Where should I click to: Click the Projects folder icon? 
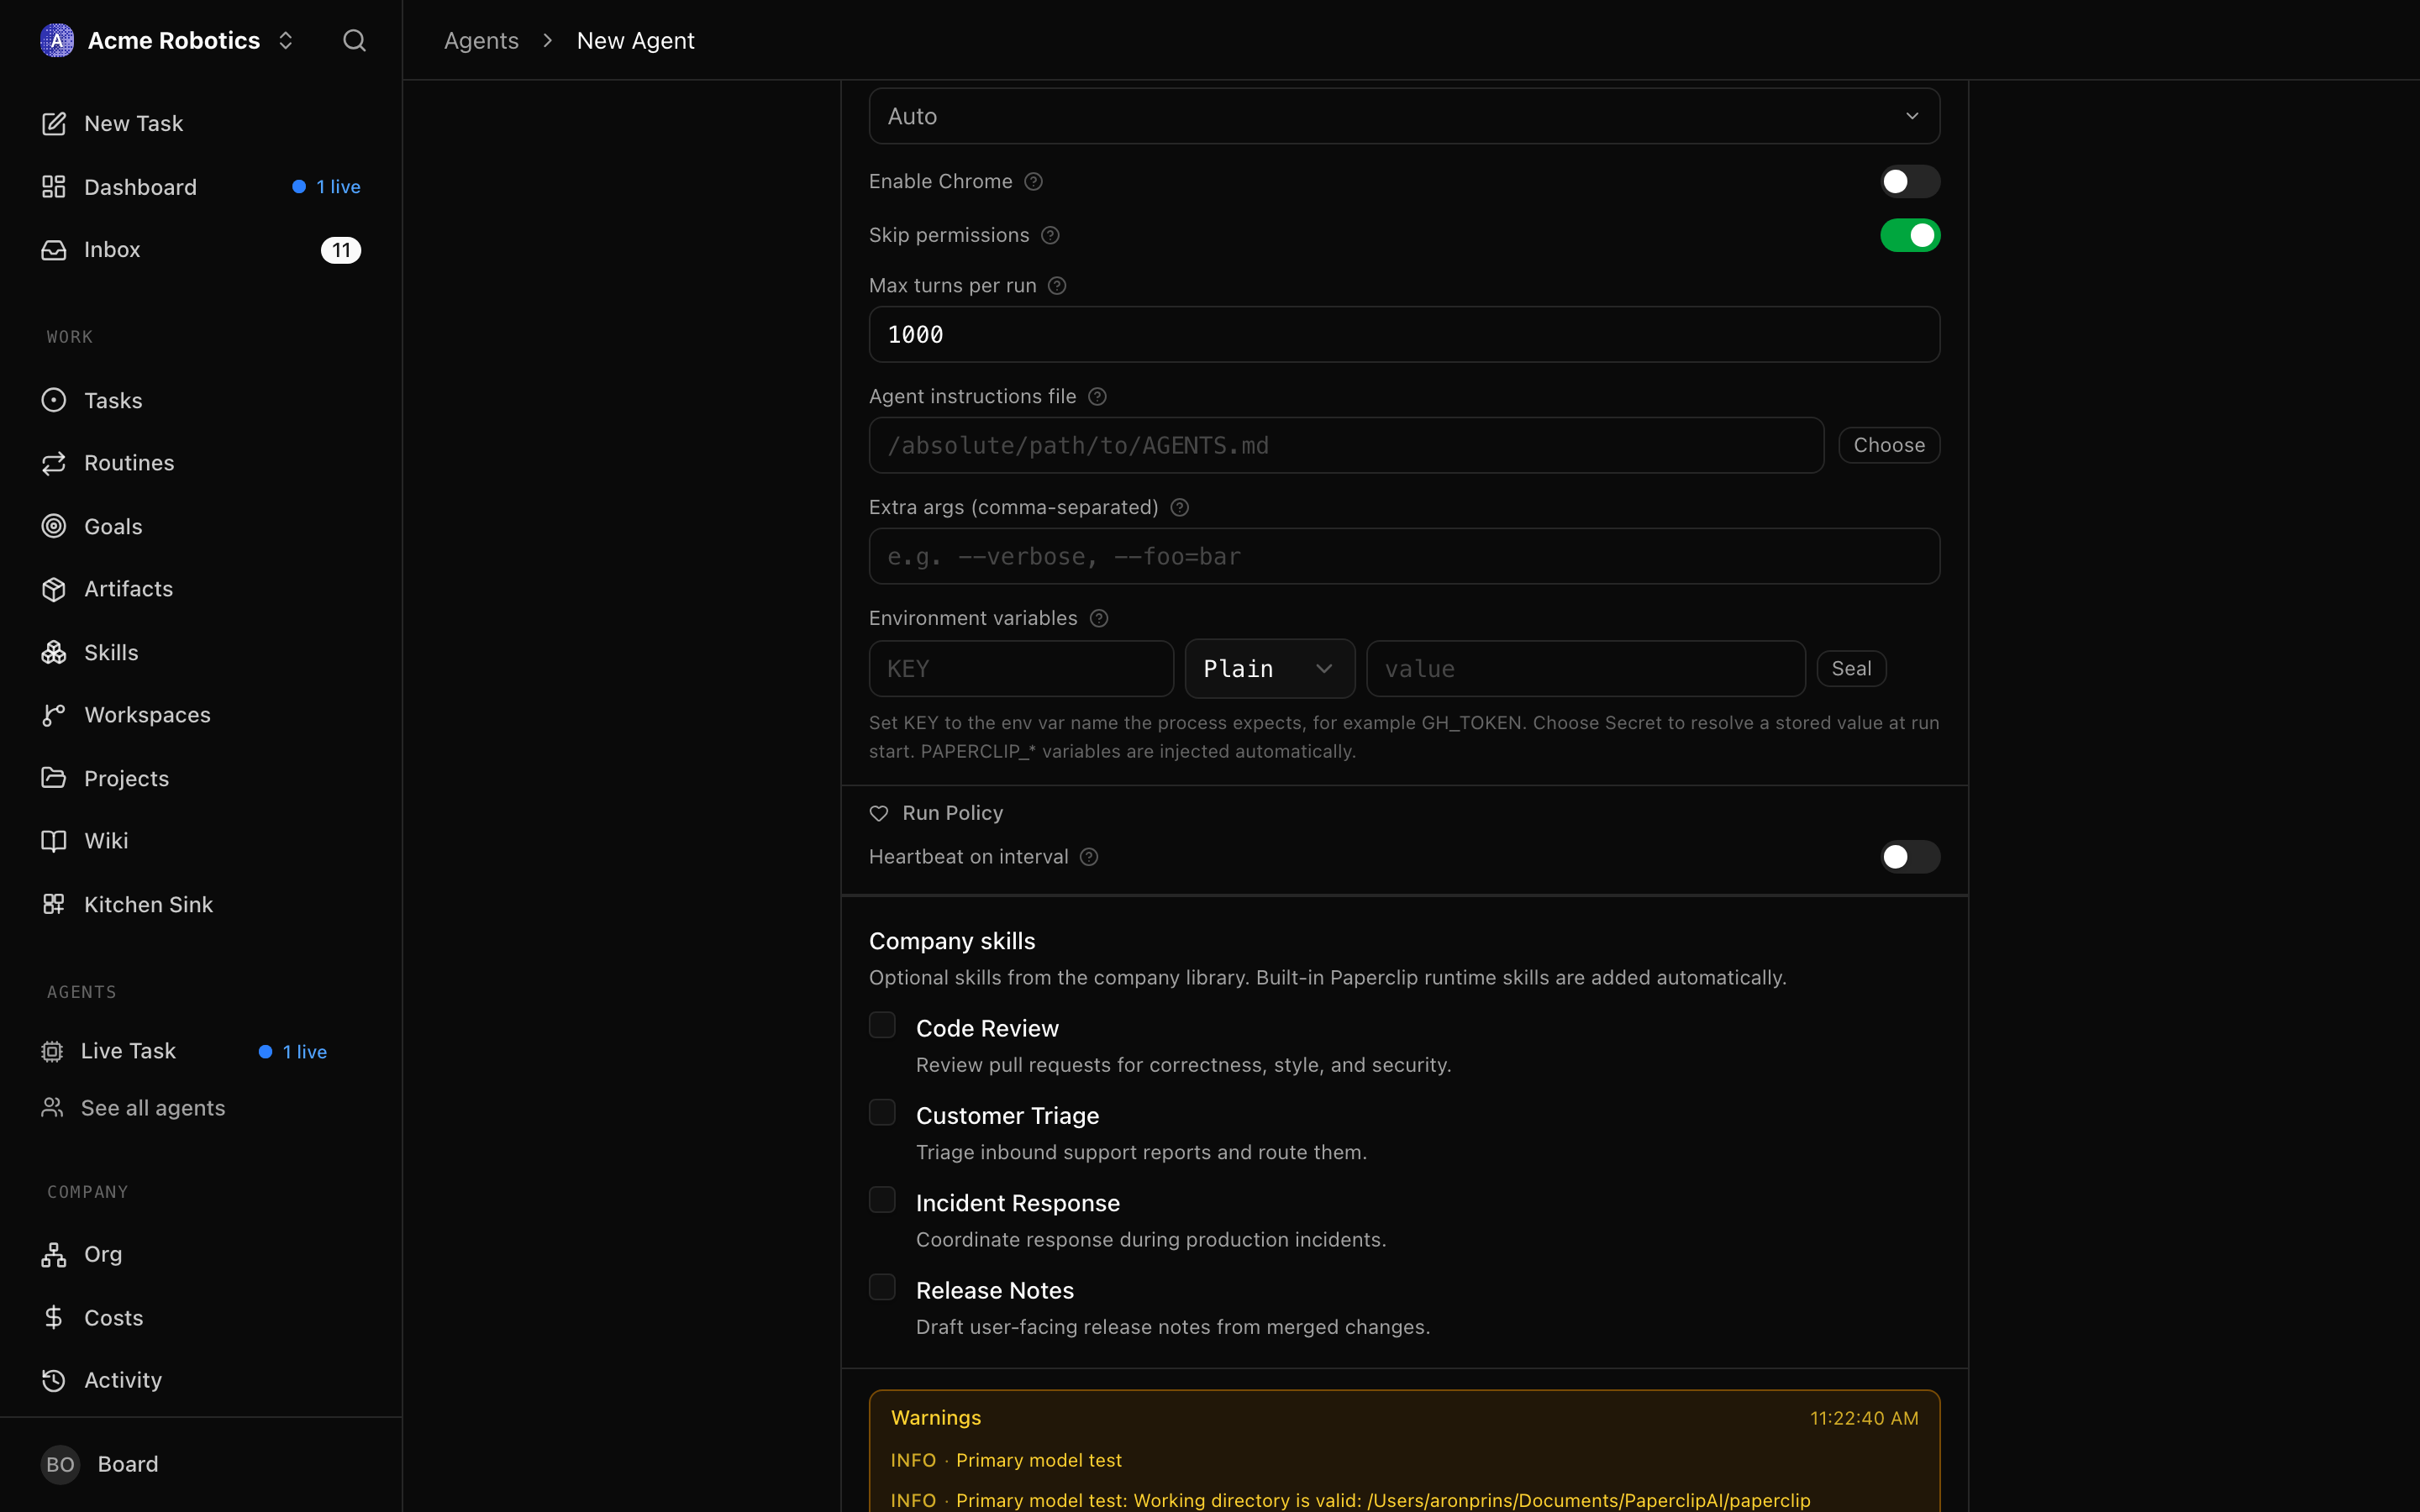[54, 778]
